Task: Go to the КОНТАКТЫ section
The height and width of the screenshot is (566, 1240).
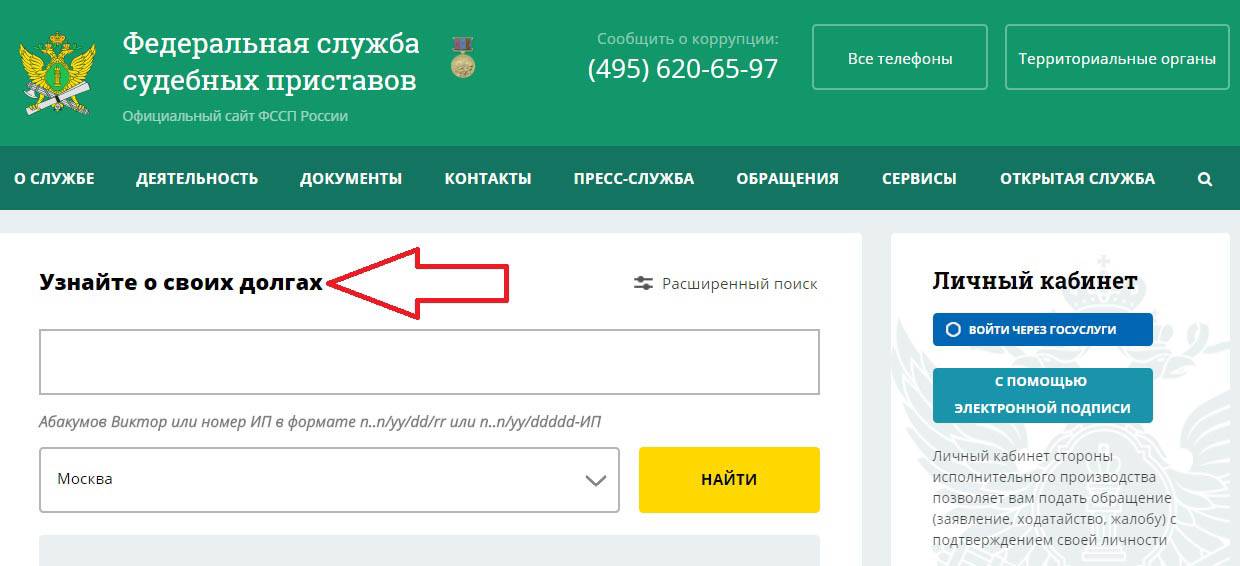Action: coord(488,179)
